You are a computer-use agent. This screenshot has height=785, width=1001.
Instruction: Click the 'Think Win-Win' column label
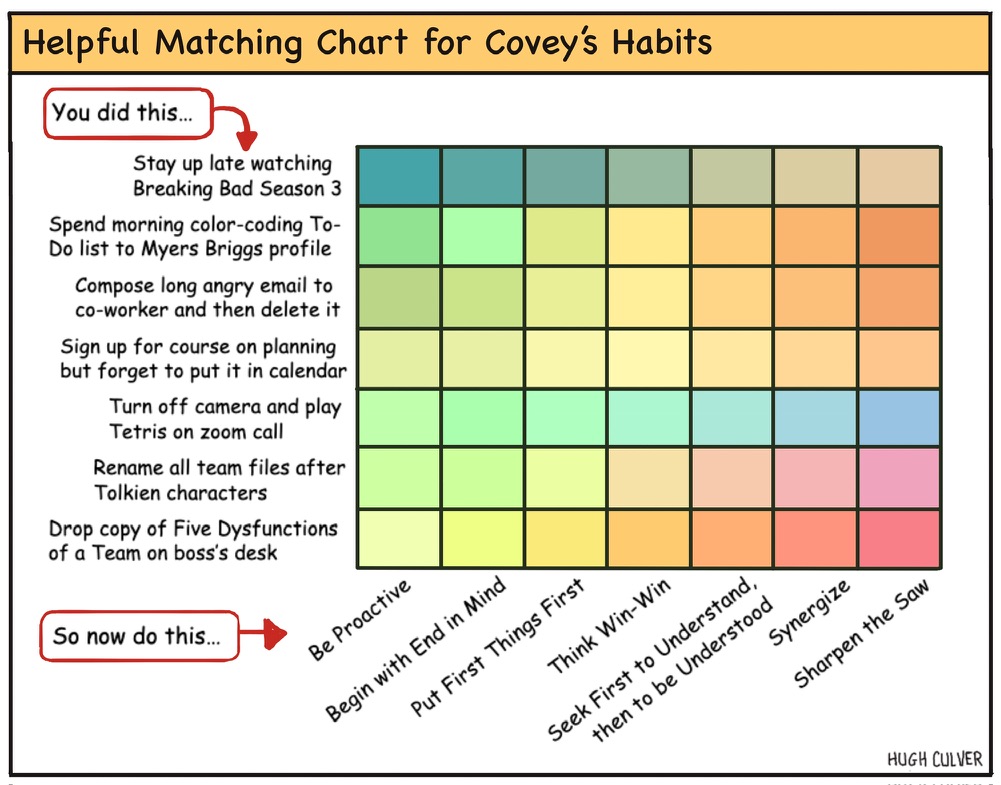click(609, 625)
